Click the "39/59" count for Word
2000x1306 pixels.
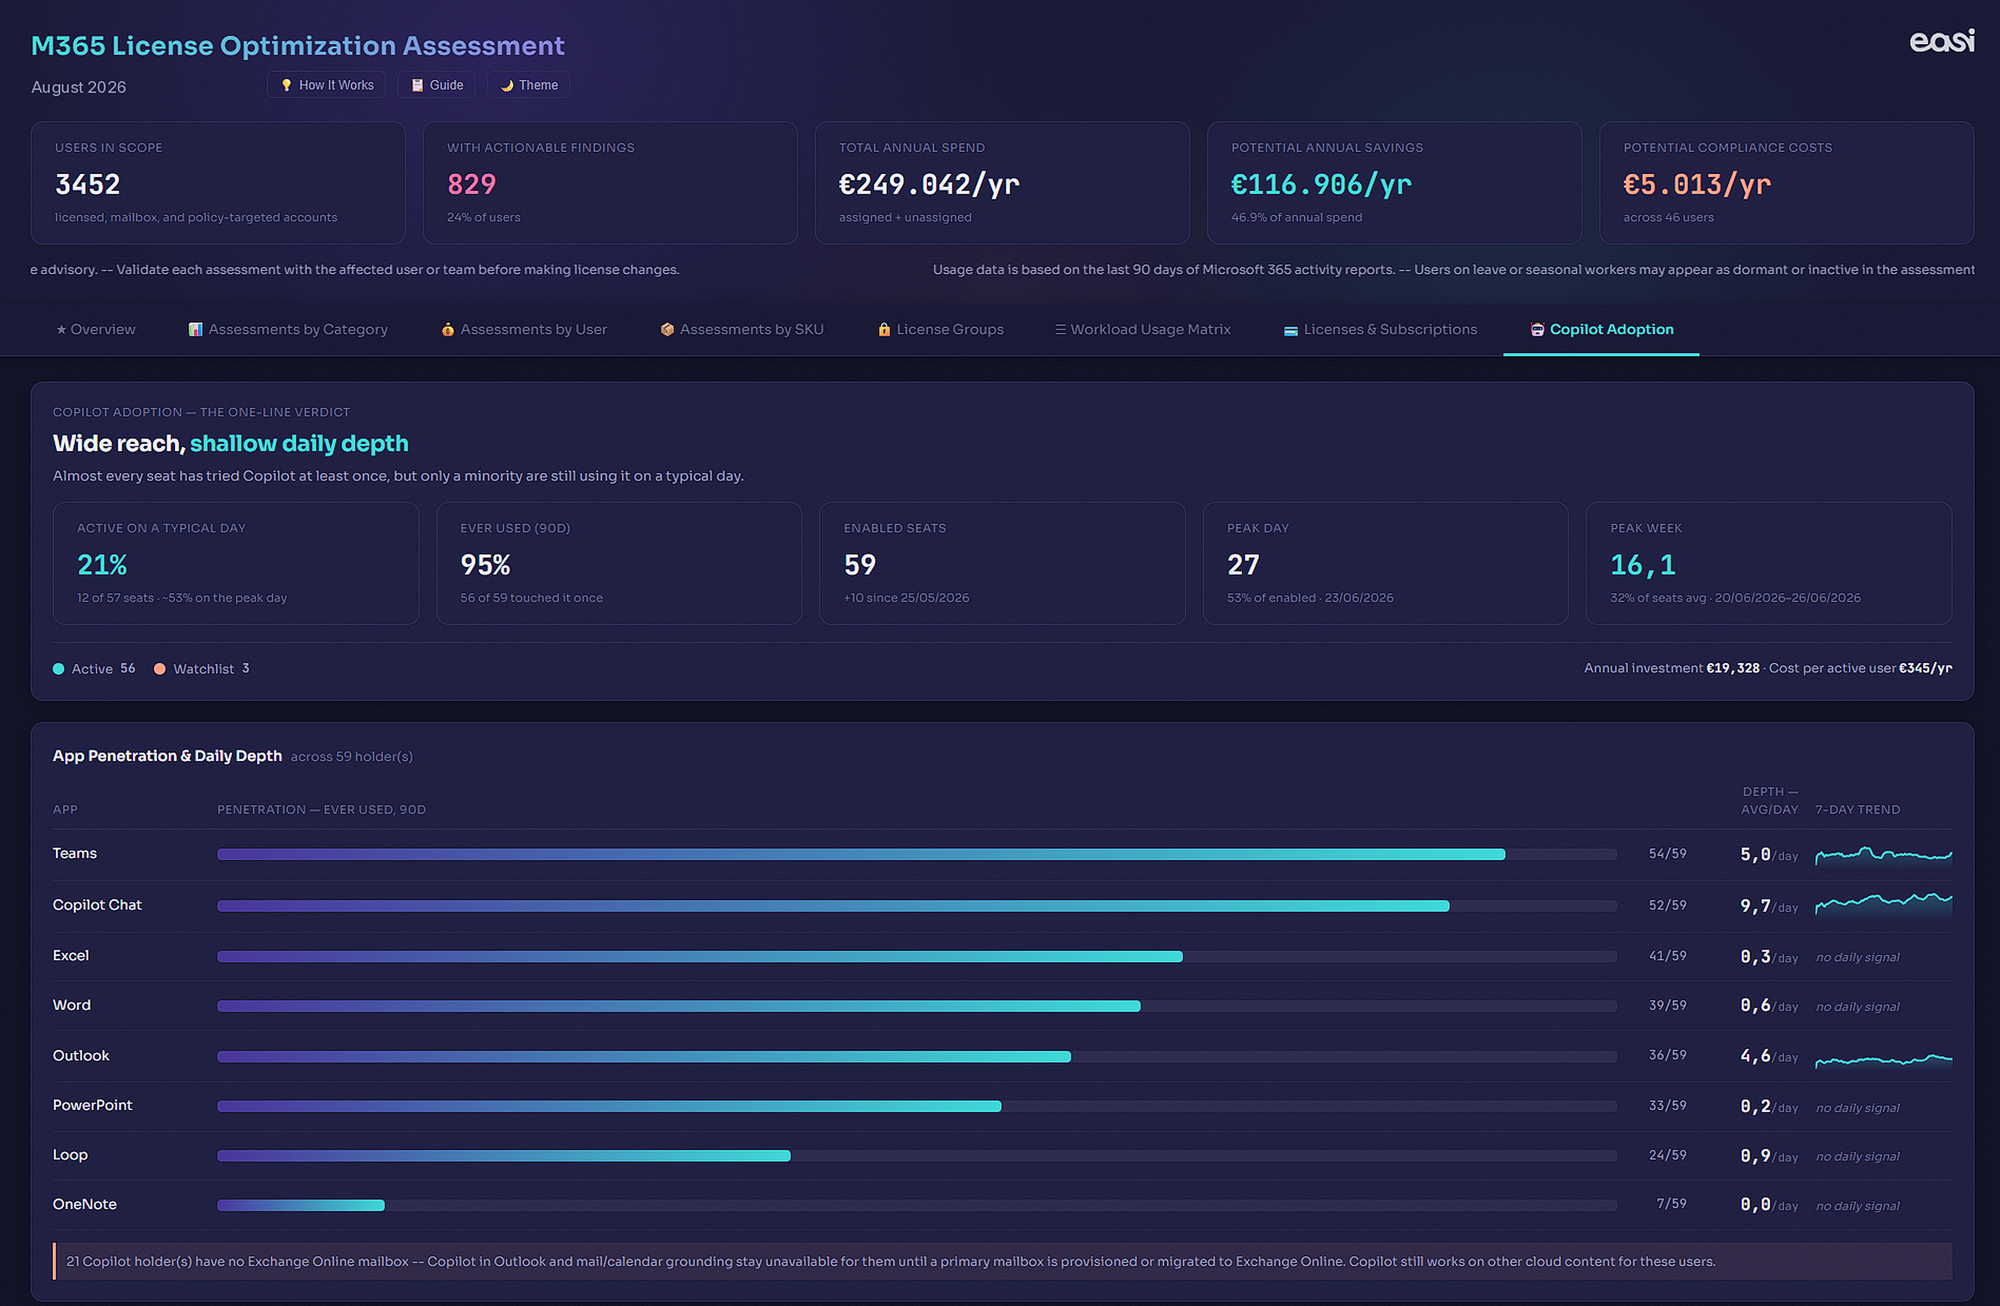1667,1005
